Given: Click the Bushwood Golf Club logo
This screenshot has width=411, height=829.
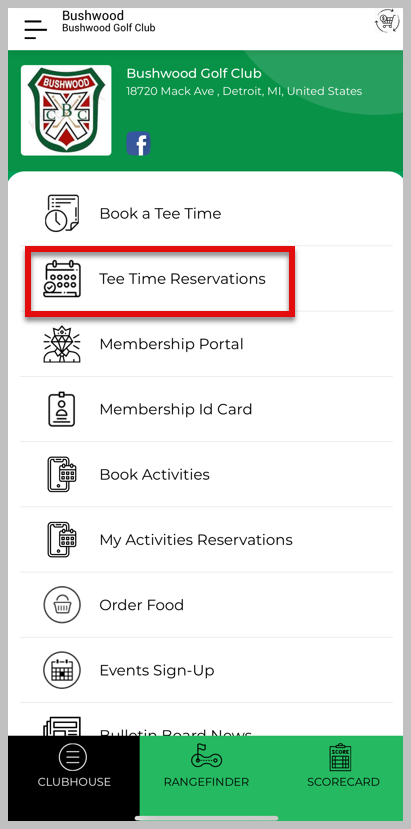Looking at the screenshot, I should (66, 110).
